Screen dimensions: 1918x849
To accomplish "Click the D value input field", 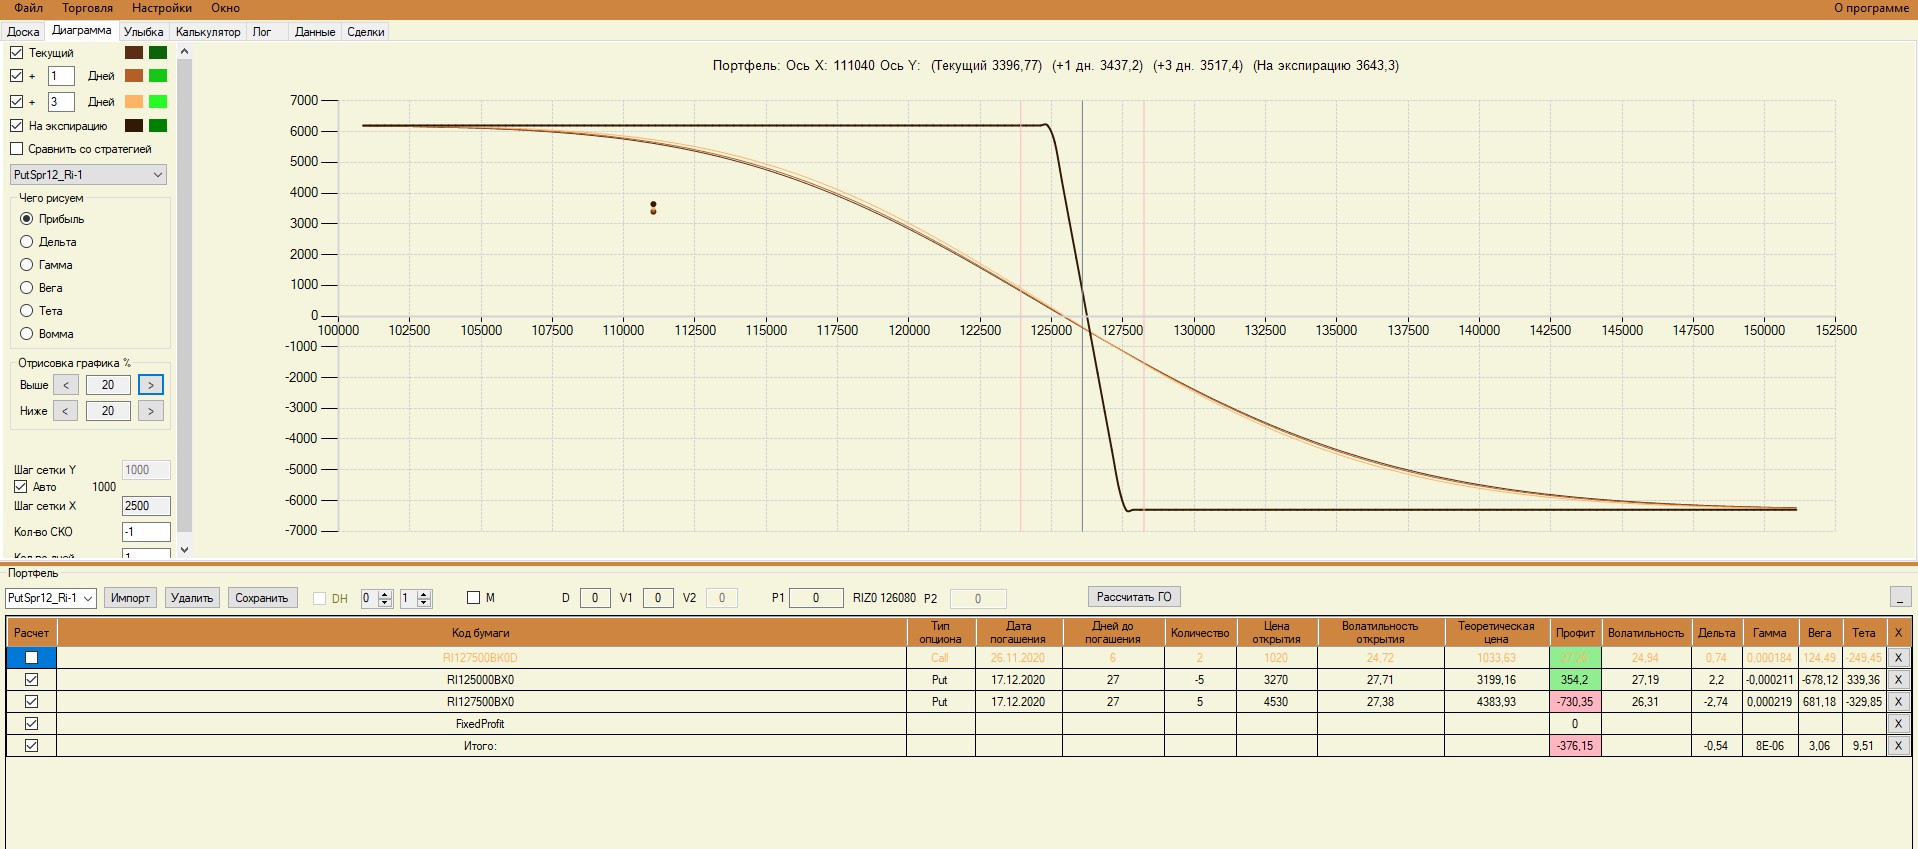I will (595, 598).
